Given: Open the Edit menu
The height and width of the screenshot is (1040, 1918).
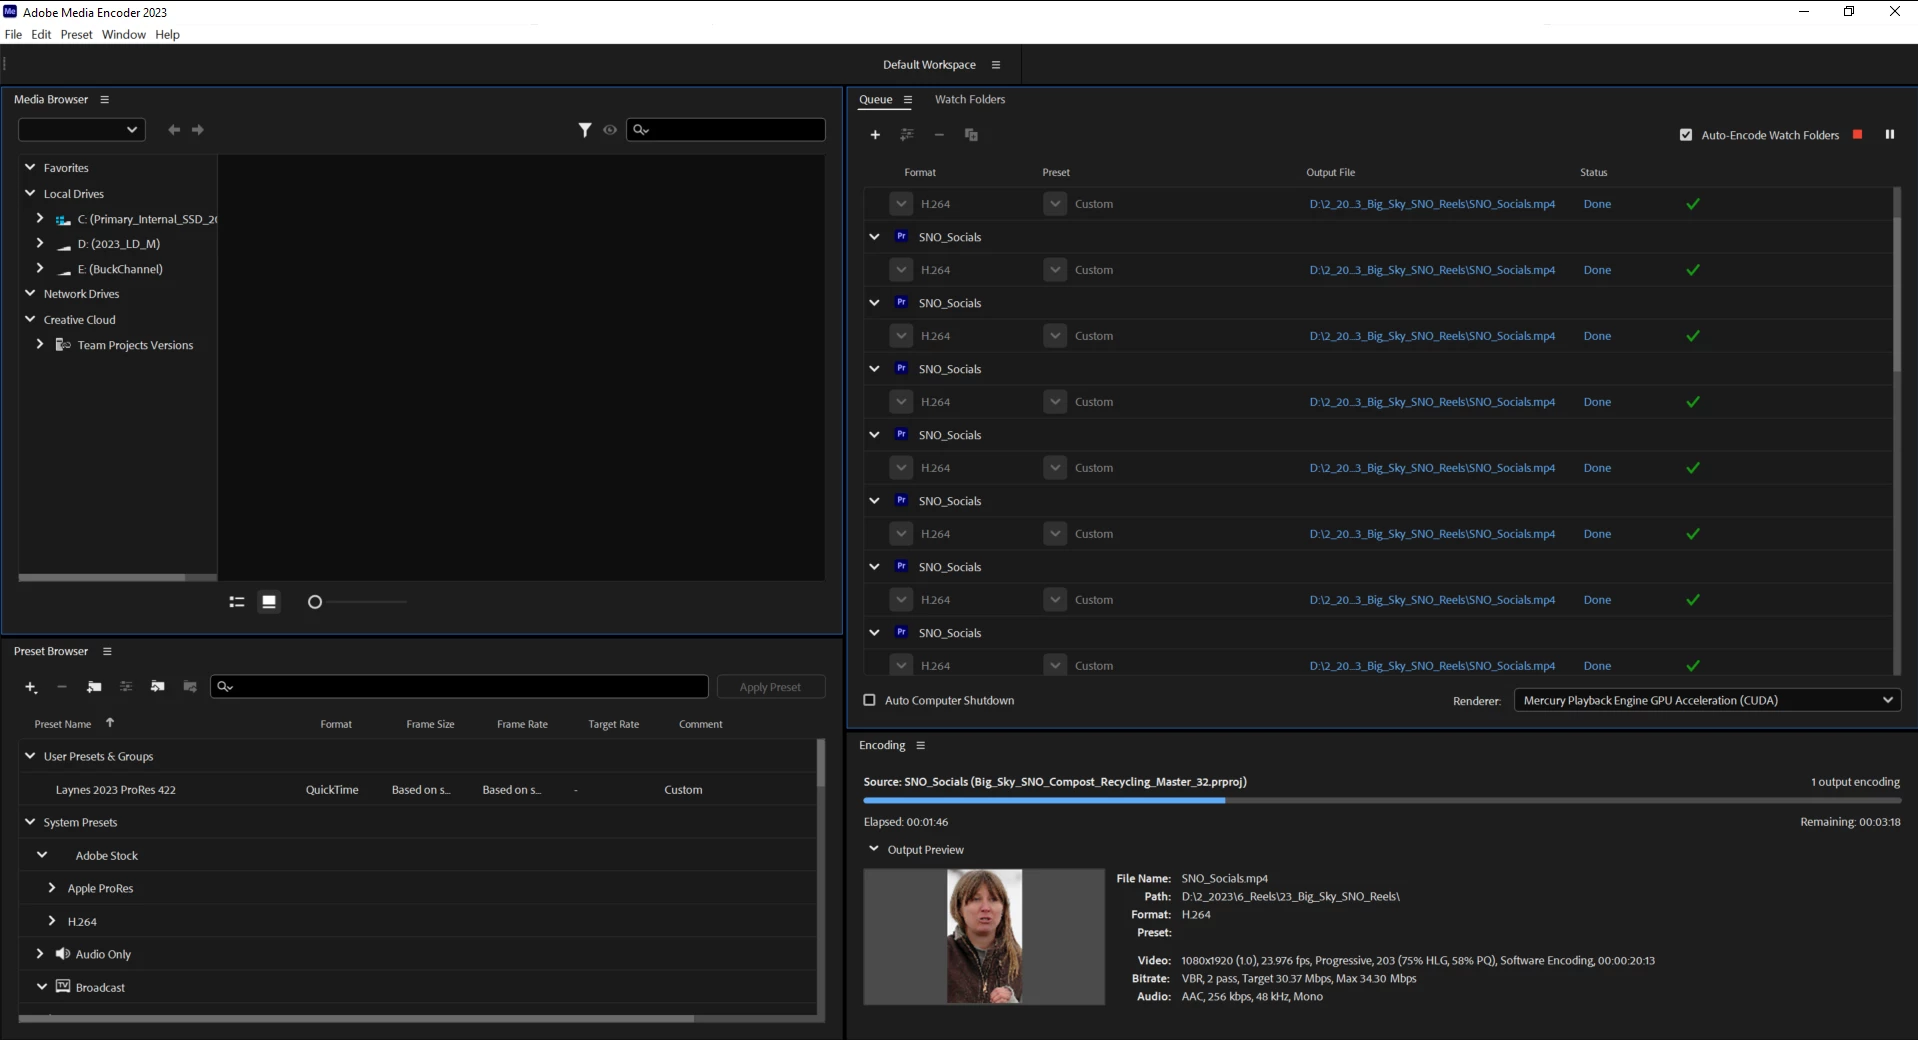Looking at the screenshot, I should pyautogui.click(x=41, y=34).
